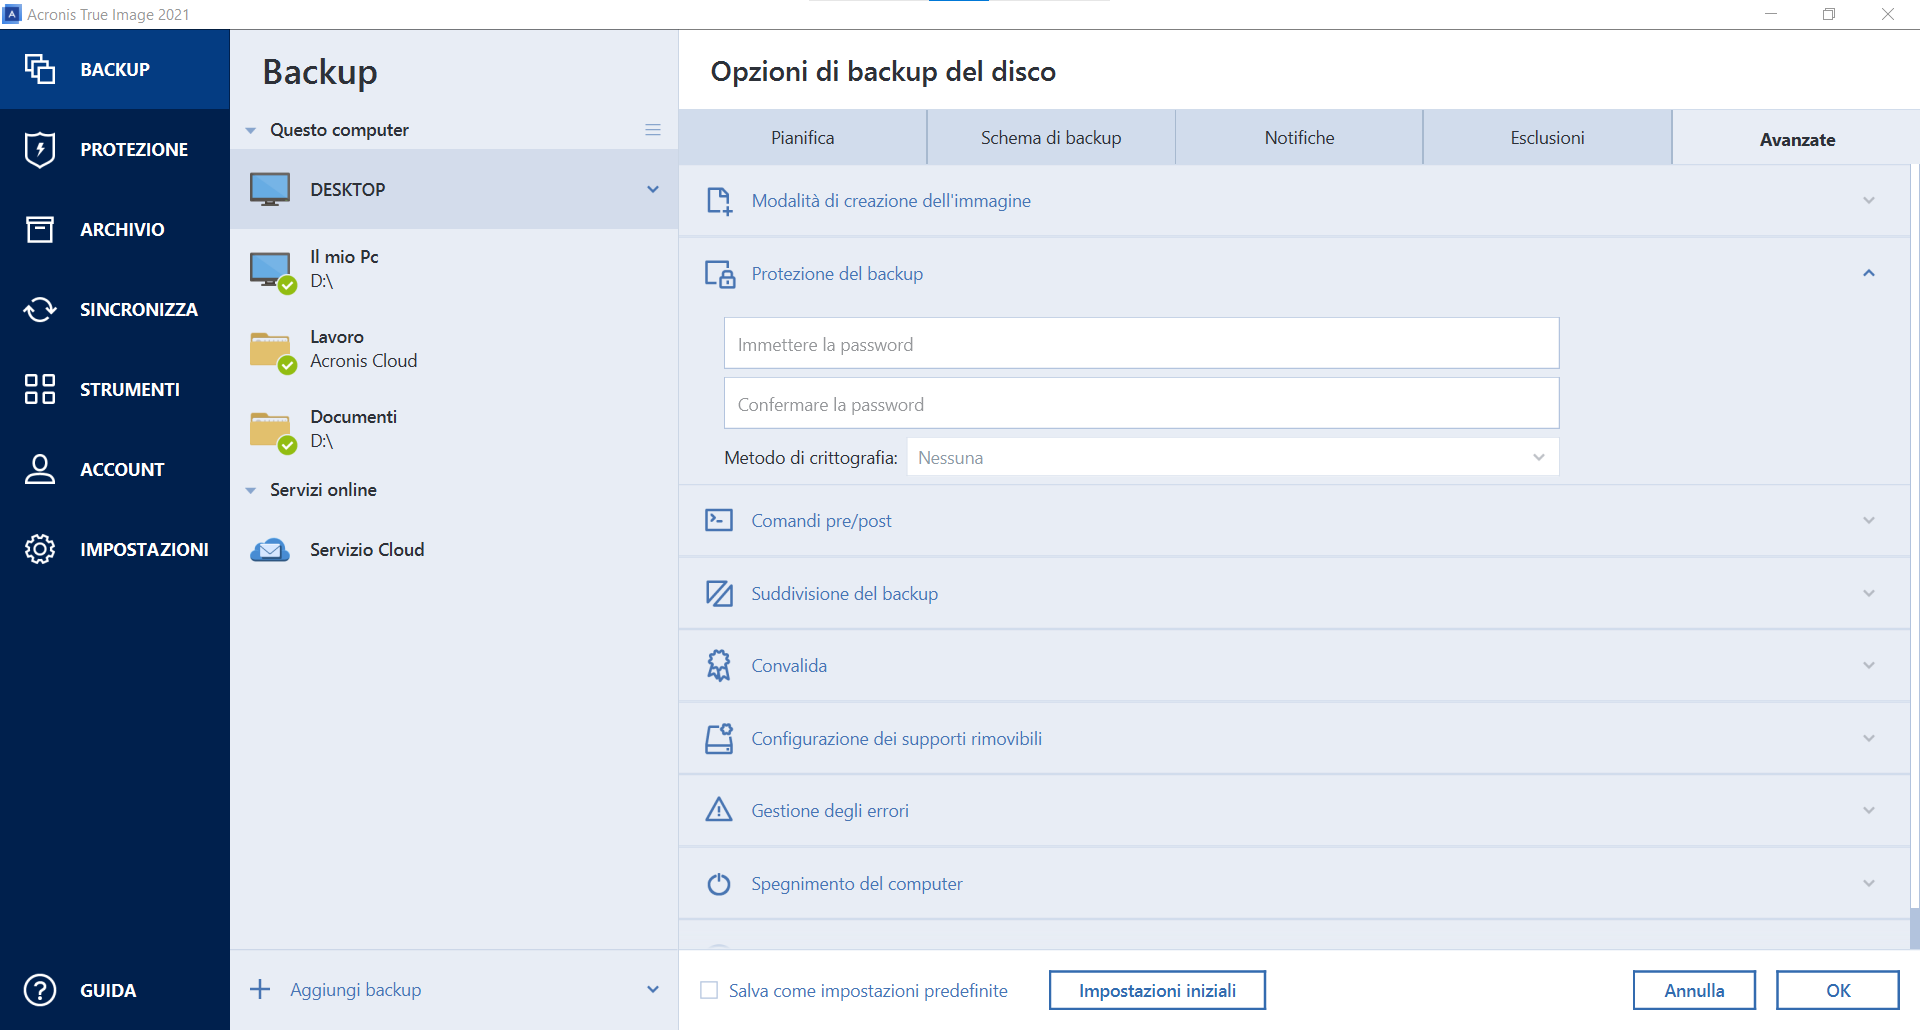Open the Esclusioni tab
This screenshot has height=1030, width=1920.
[x=1546, y=138]
